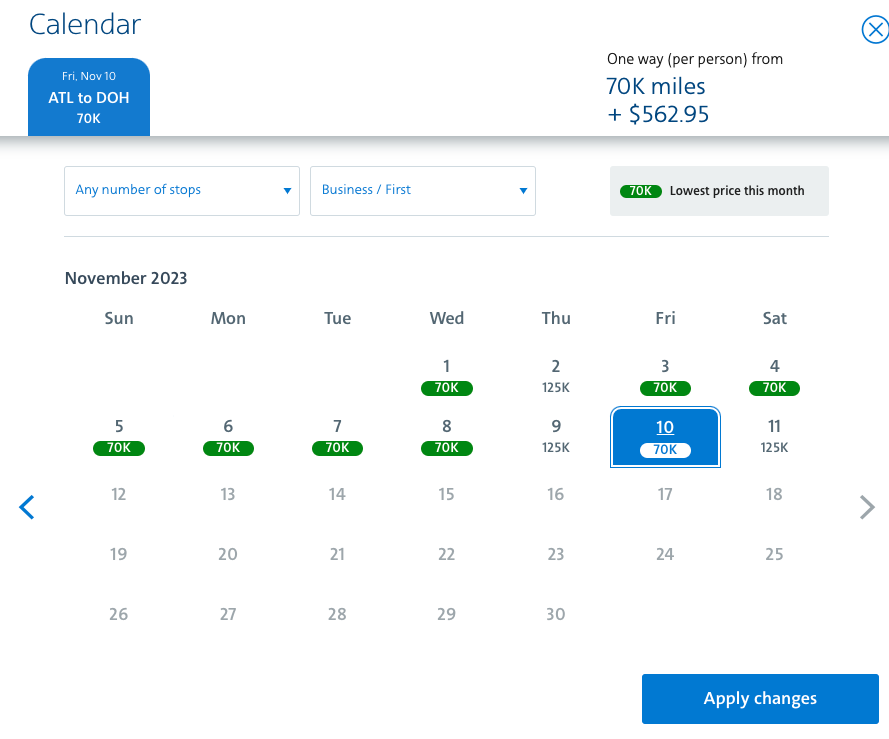The image size is (889, 739).
Task: Click the 70K badge on the selected date 10
Action: coord(665,450)
